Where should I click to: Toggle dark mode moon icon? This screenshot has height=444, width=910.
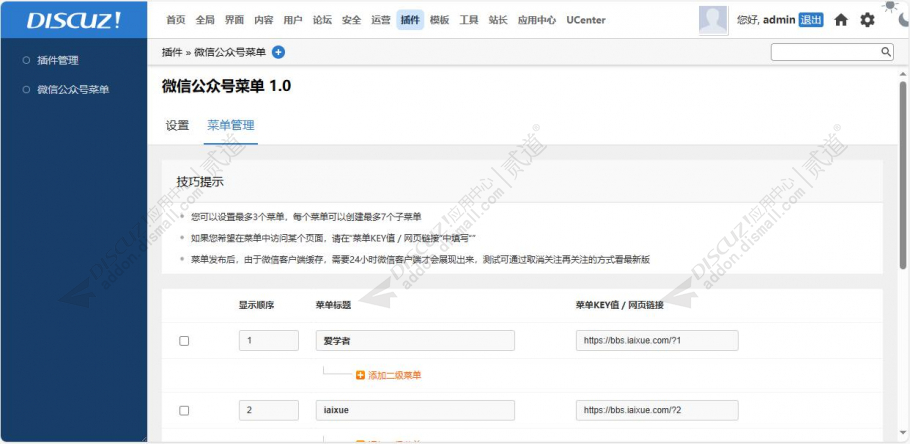904,20
